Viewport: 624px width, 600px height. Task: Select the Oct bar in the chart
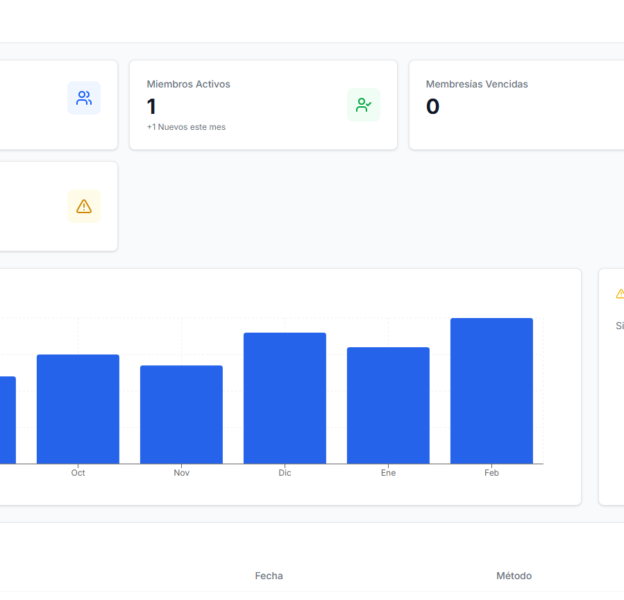(78, 409)
